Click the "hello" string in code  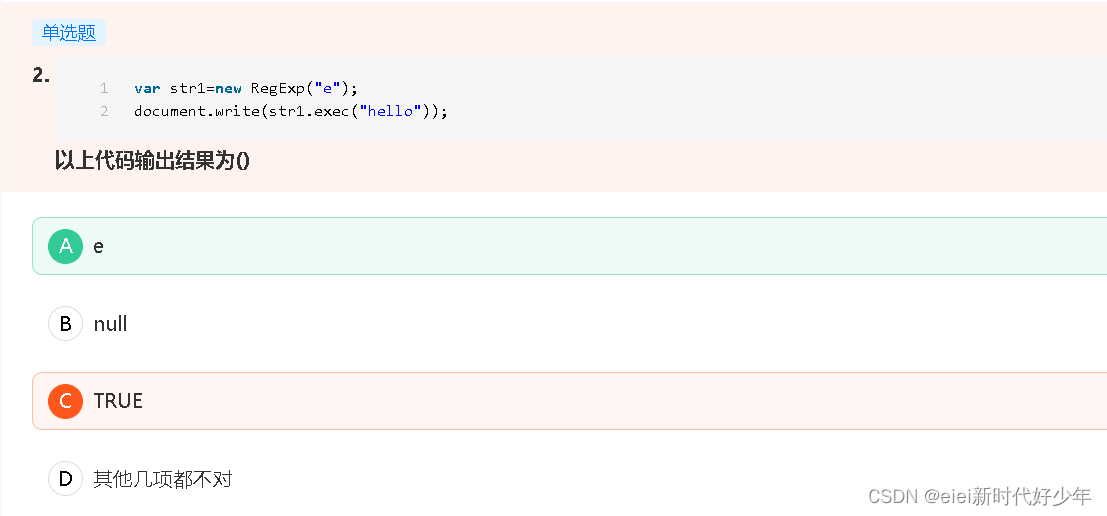click(390, 112)
